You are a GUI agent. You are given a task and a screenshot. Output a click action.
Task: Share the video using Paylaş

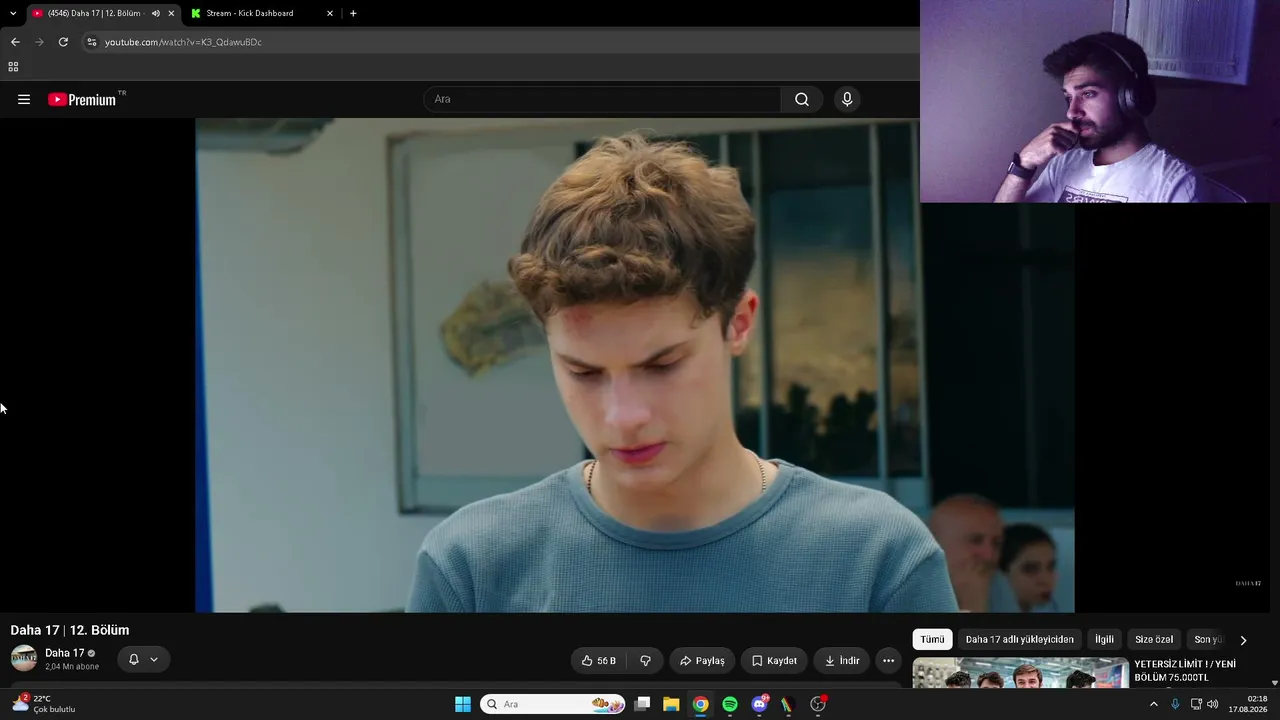coord(702,661)
